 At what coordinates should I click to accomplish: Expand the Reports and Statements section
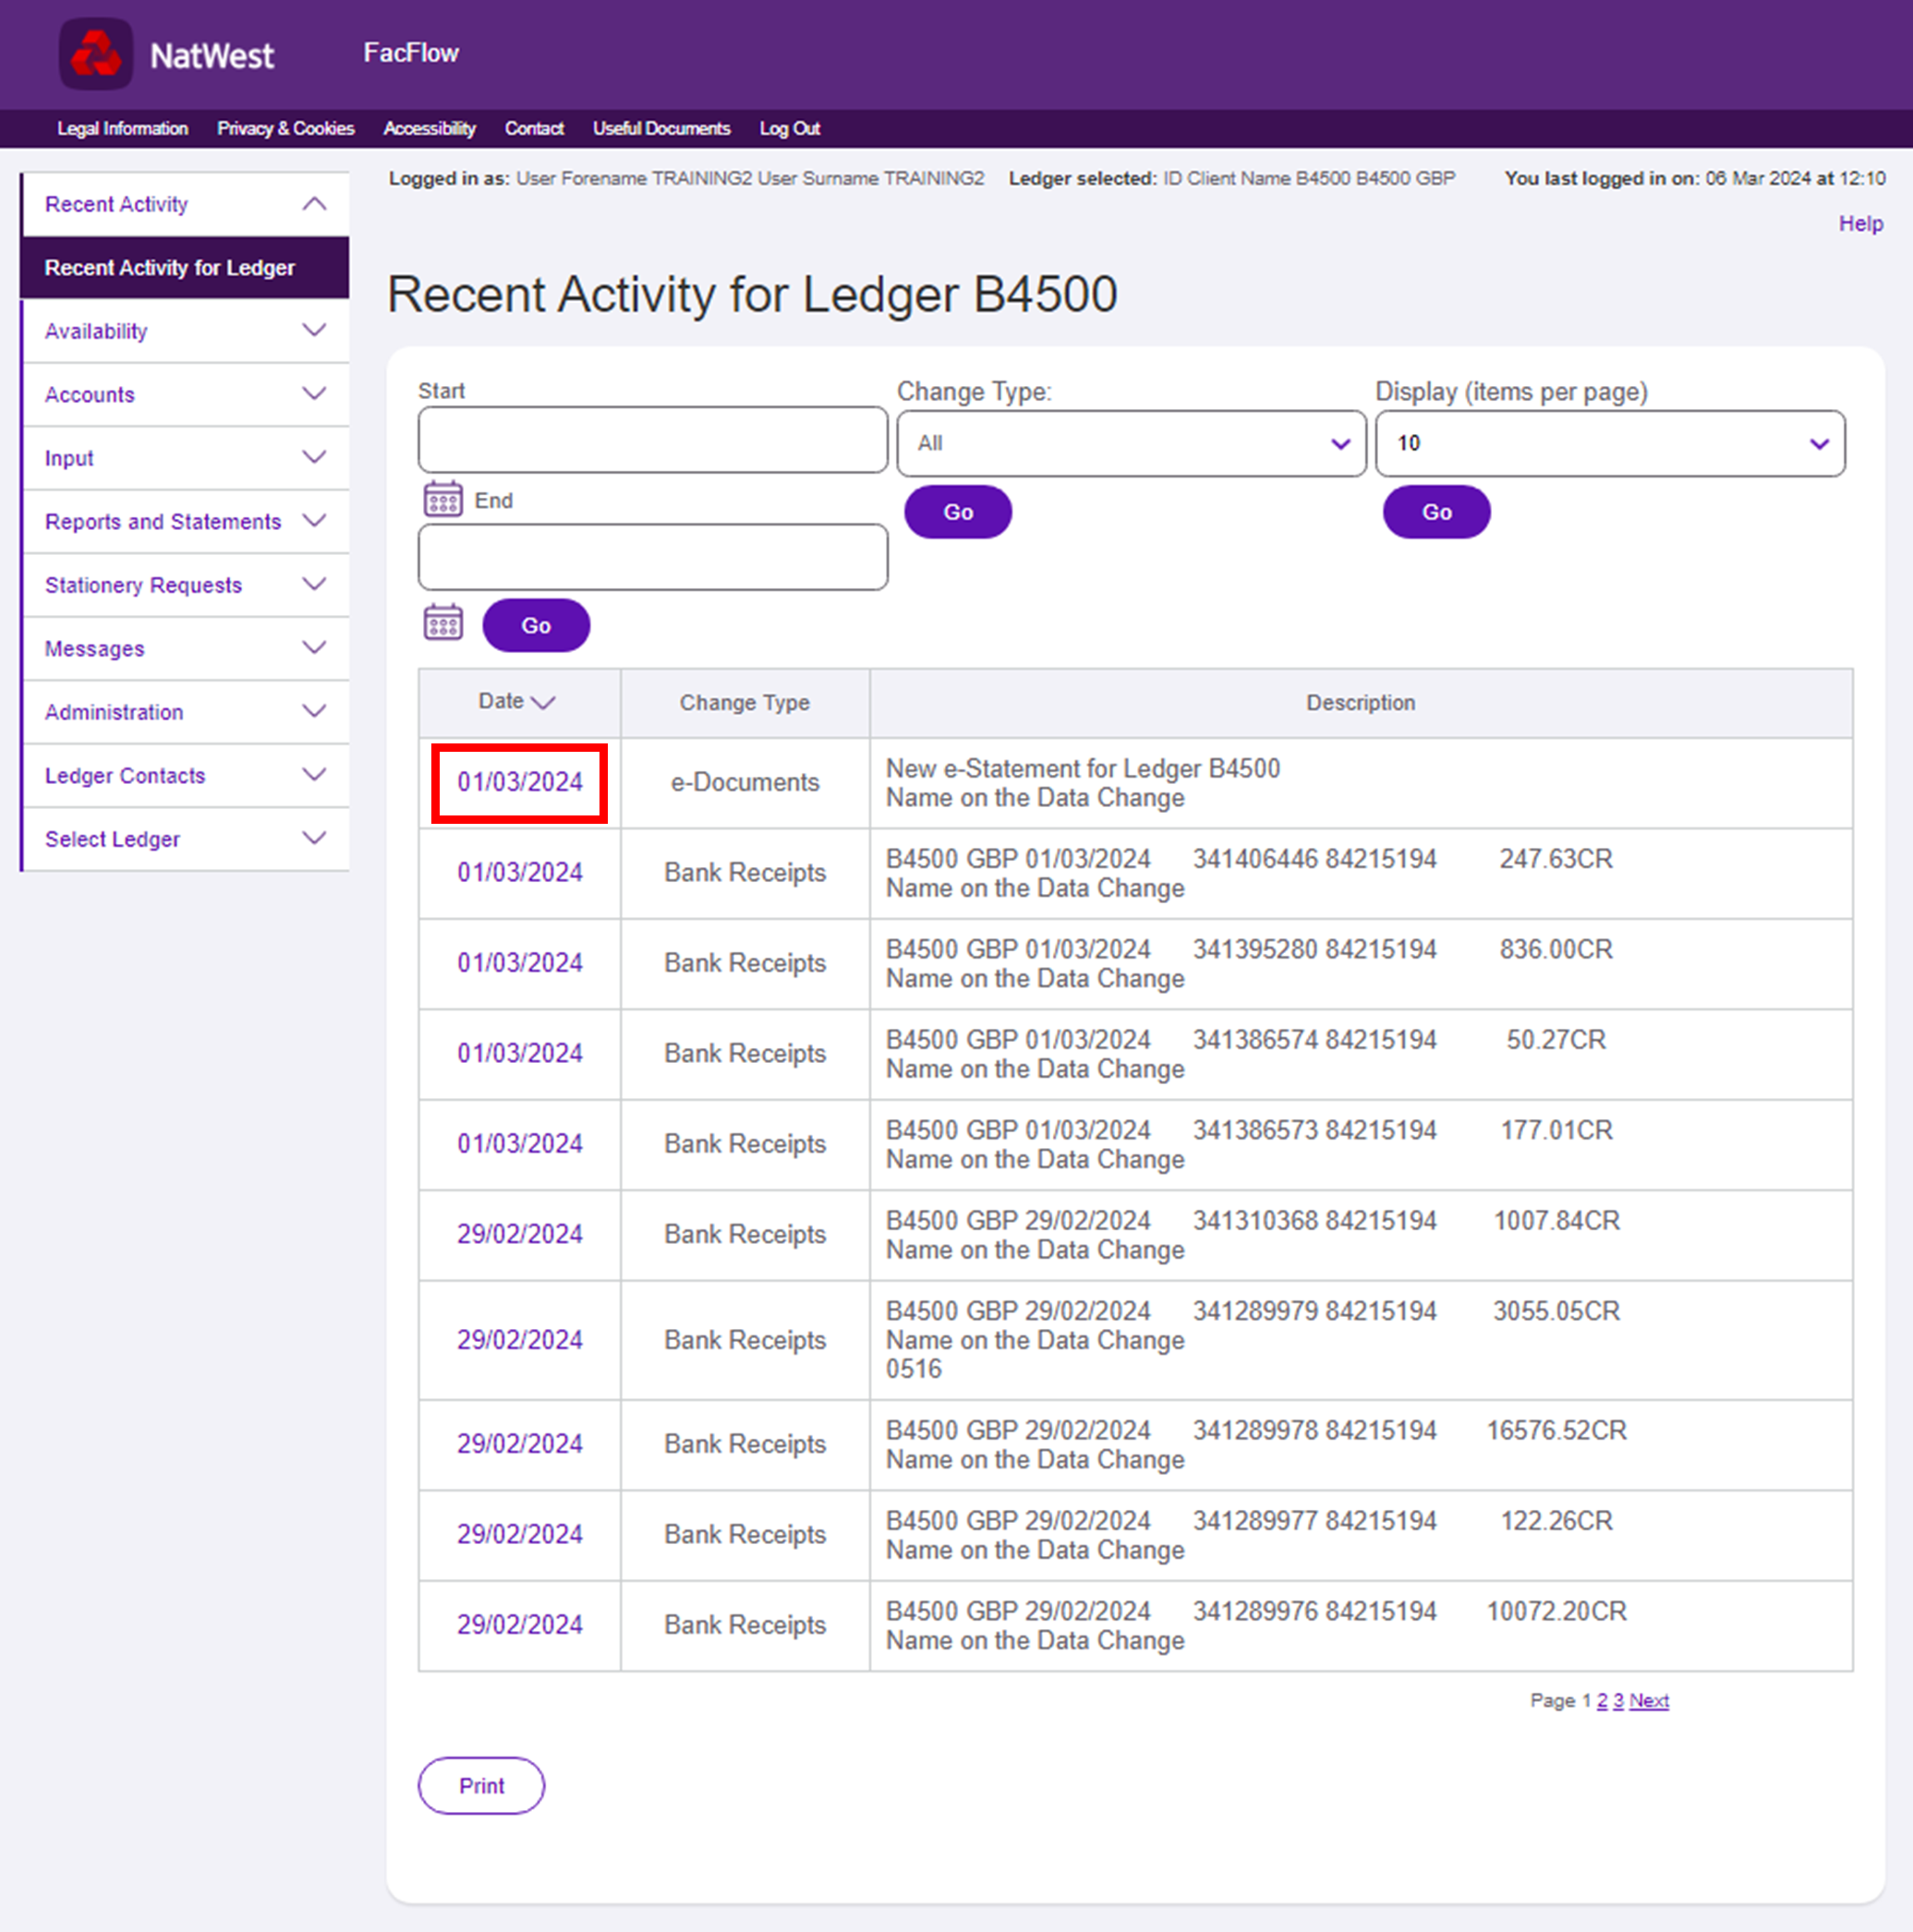click(x=314, y=521)
